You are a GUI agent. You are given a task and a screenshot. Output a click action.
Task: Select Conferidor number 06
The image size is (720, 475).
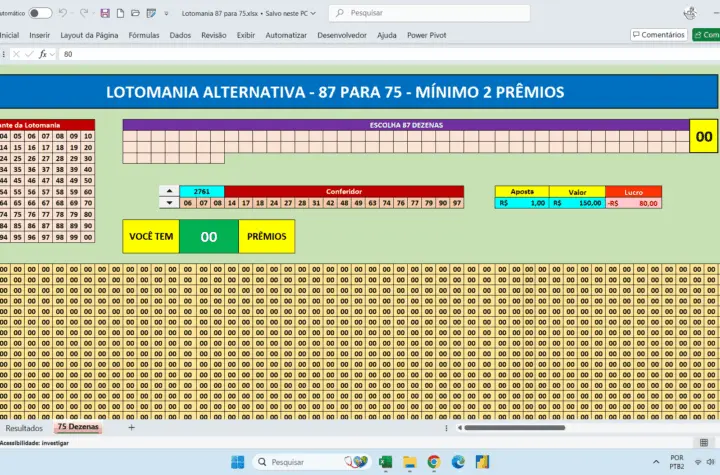coord(187,203)
